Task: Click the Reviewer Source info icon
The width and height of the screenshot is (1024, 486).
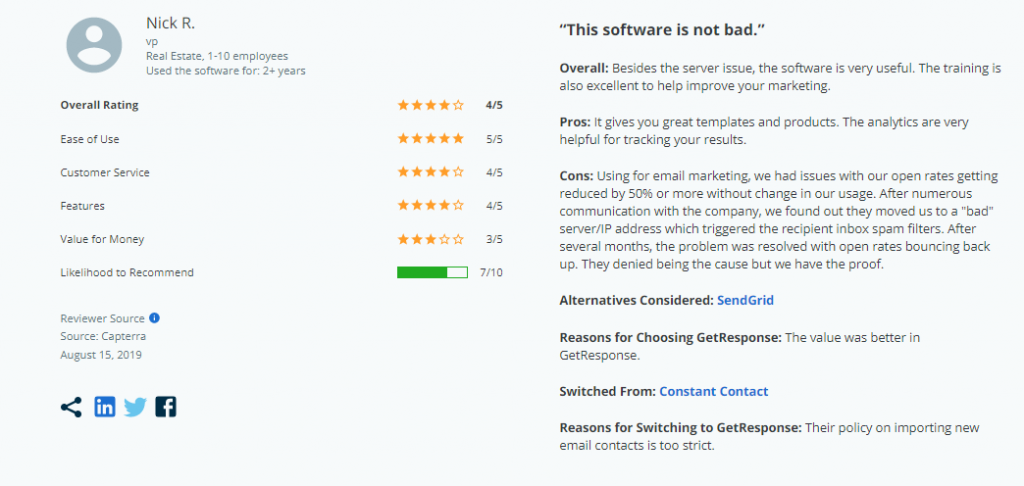Action: (x=155, y=318)
